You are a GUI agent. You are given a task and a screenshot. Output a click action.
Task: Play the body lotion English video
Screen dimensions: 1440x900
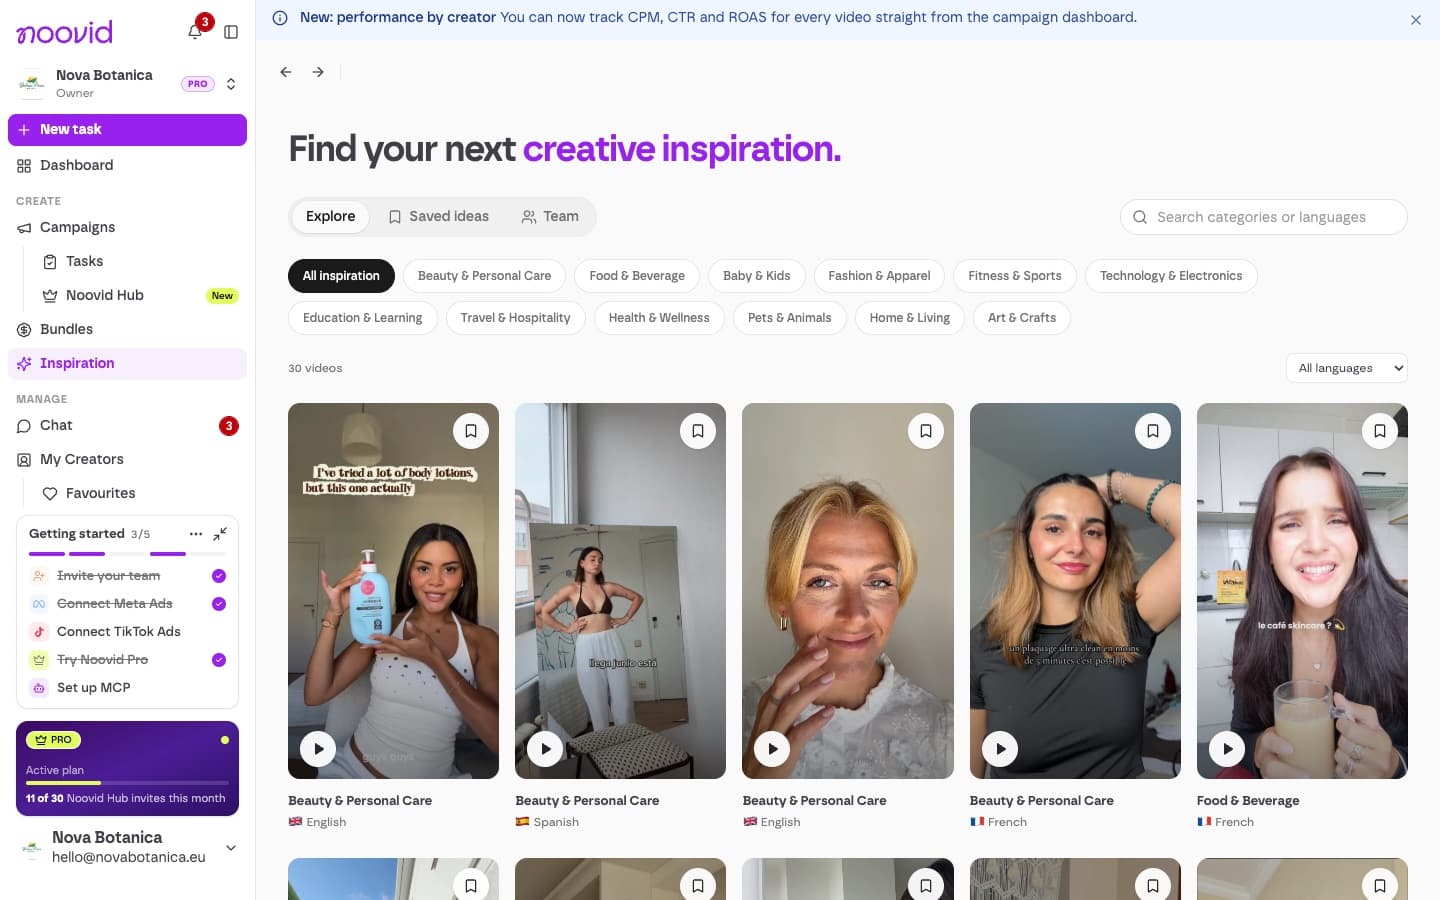[x=318, y=749]
